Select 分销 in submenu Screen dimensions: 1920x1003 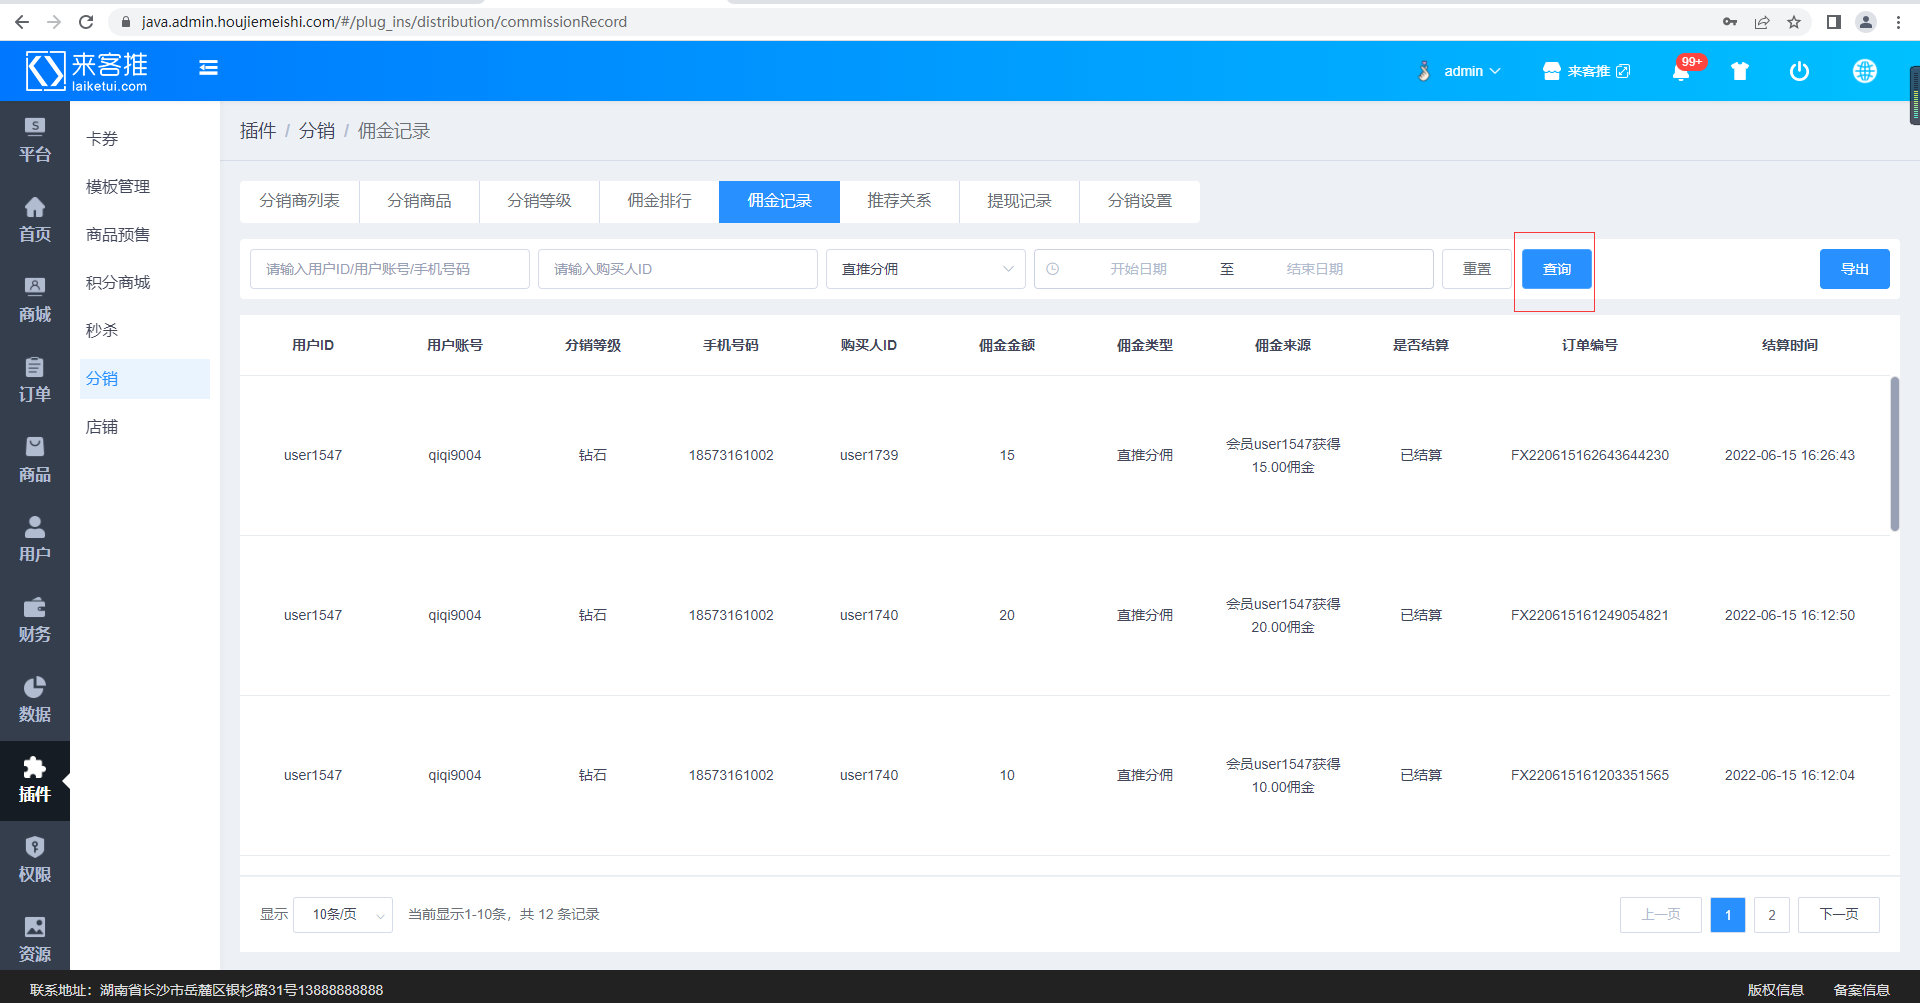pyautogui.click(x=145, y=379)
